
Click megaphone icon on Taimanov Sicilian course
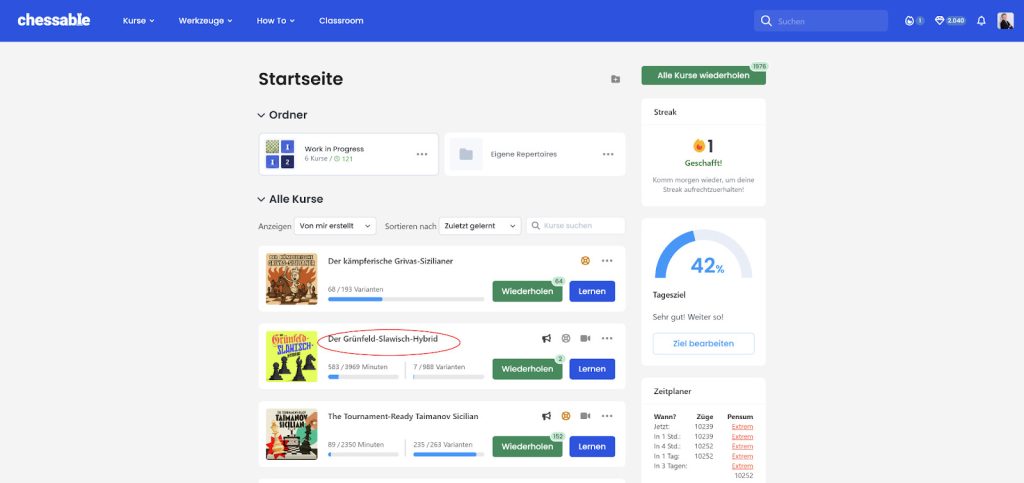coord(546,415)
